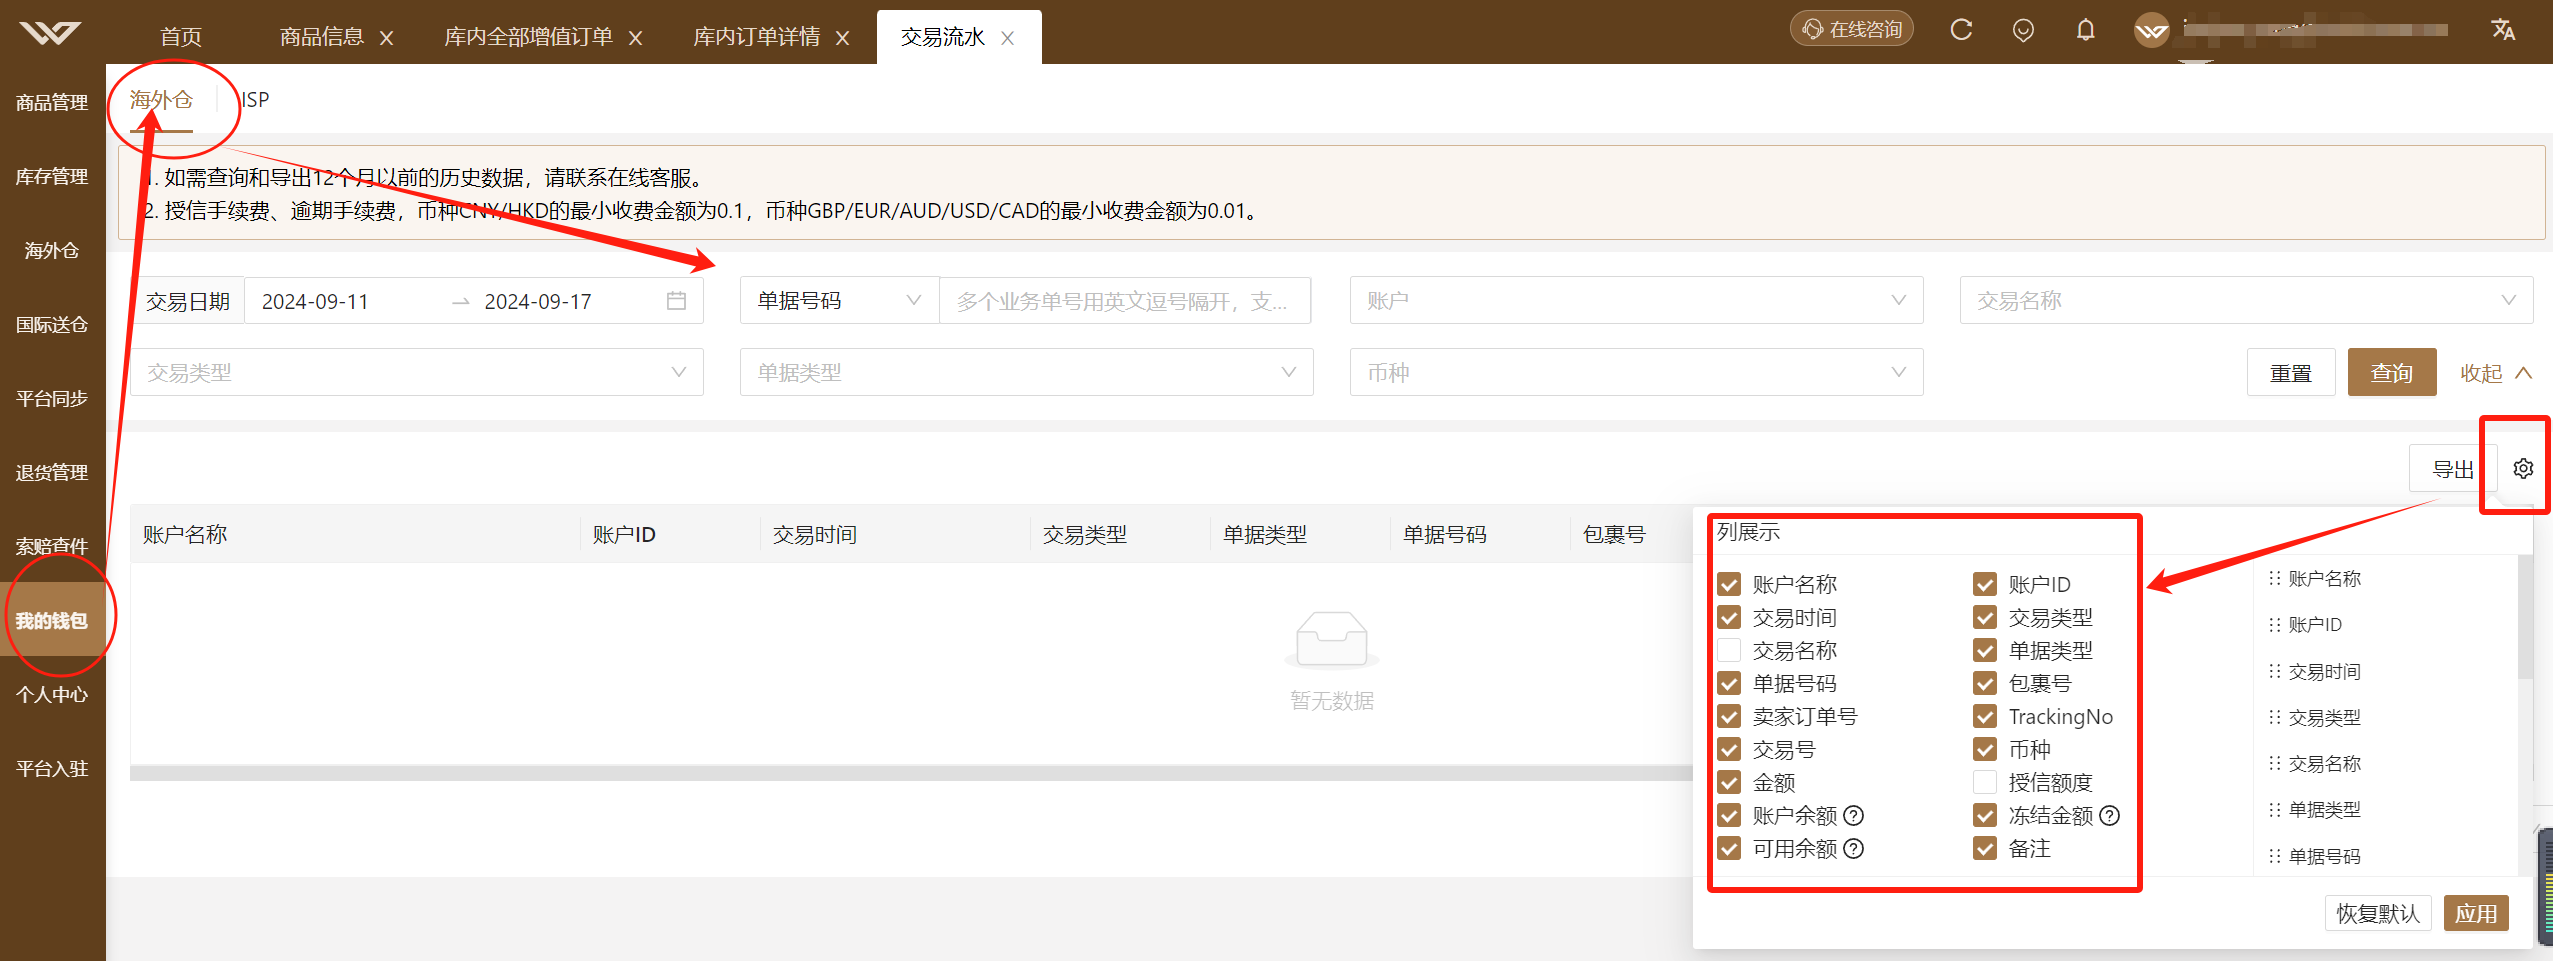The height and width of the screenshot is (961, 2553).
Task: Enable the 授信额度 column checkbox
Action: [x=1985, y=782]
